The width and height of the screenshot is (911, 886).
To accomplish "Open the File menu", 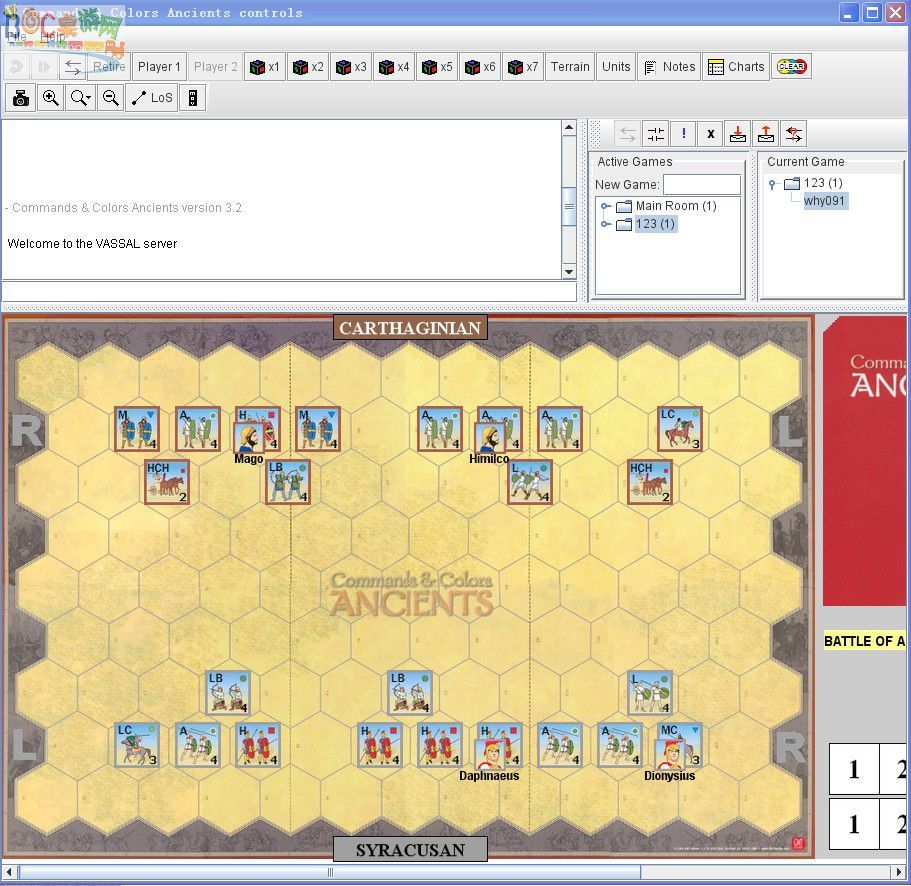I will pyautogui.click(x=17, y=37).
